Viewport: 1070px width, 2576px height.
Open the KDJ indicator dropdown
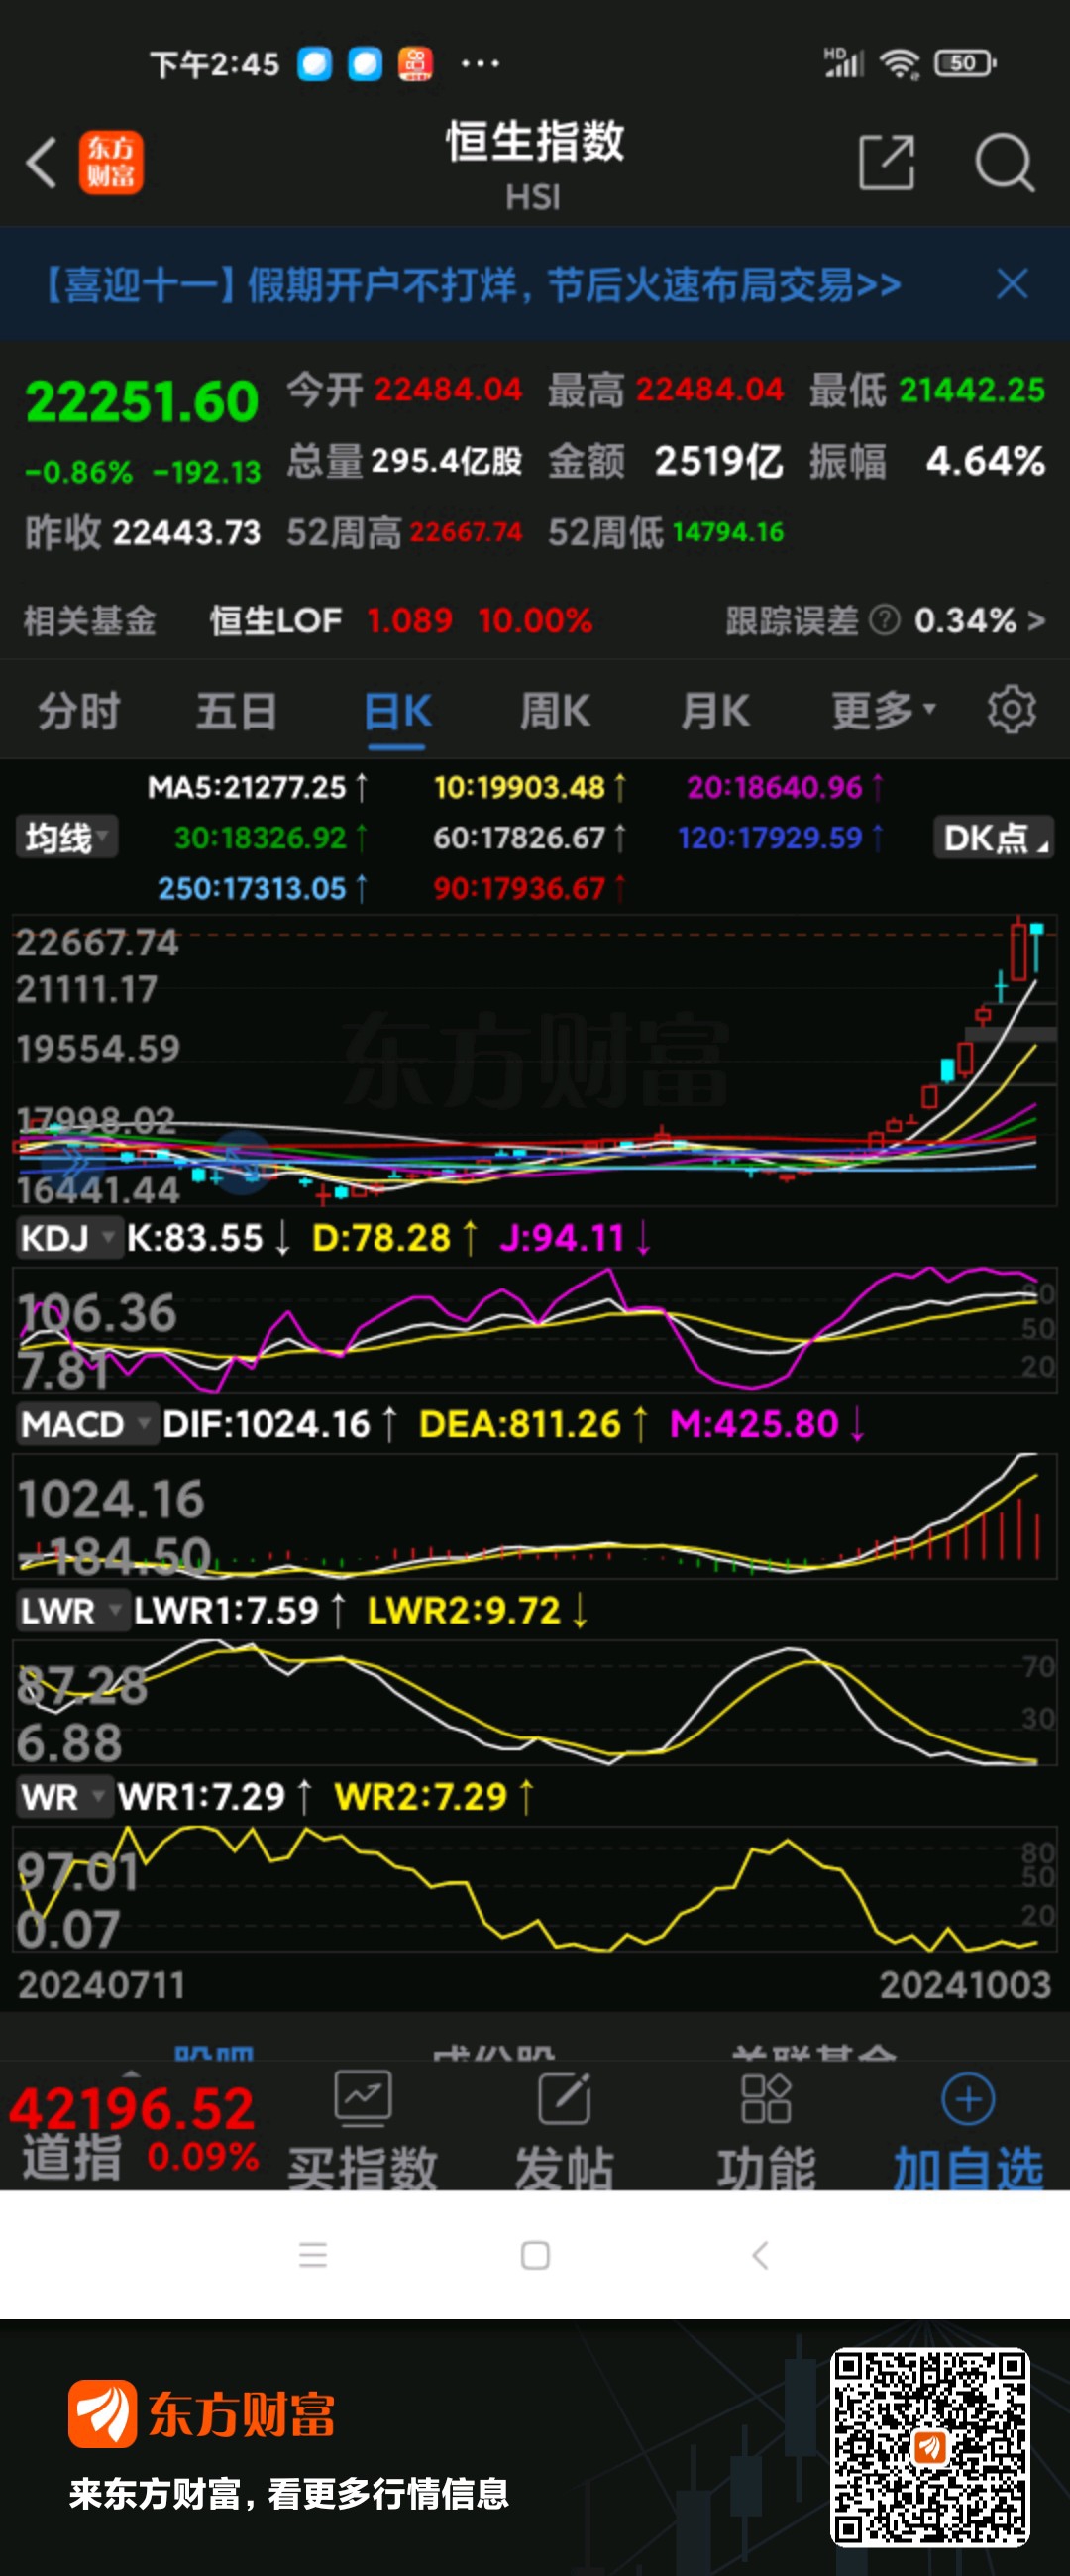point(66,1238)
